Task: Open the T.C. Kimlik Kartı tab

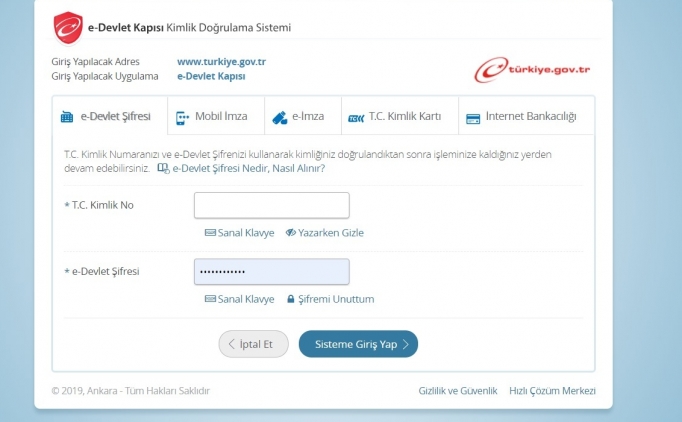Action: click(404, 117)
